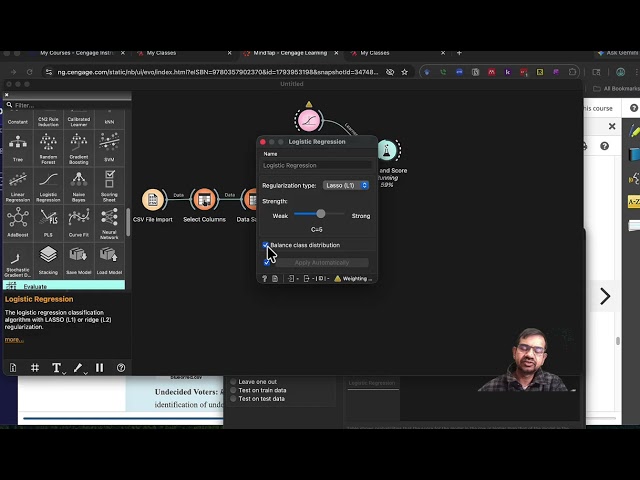Screen dimensions: 640x480
Task: Pause the workflow using the pause icon
Action: (99, 368)
